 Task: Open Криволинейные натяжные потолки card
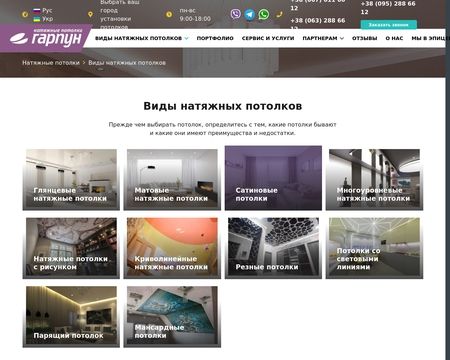172,248
